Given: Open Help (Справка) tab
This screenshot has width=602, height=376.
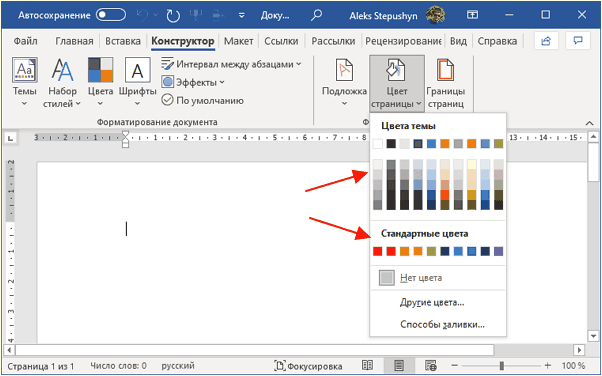Looking at the screenshot, I should click(497, 41).
